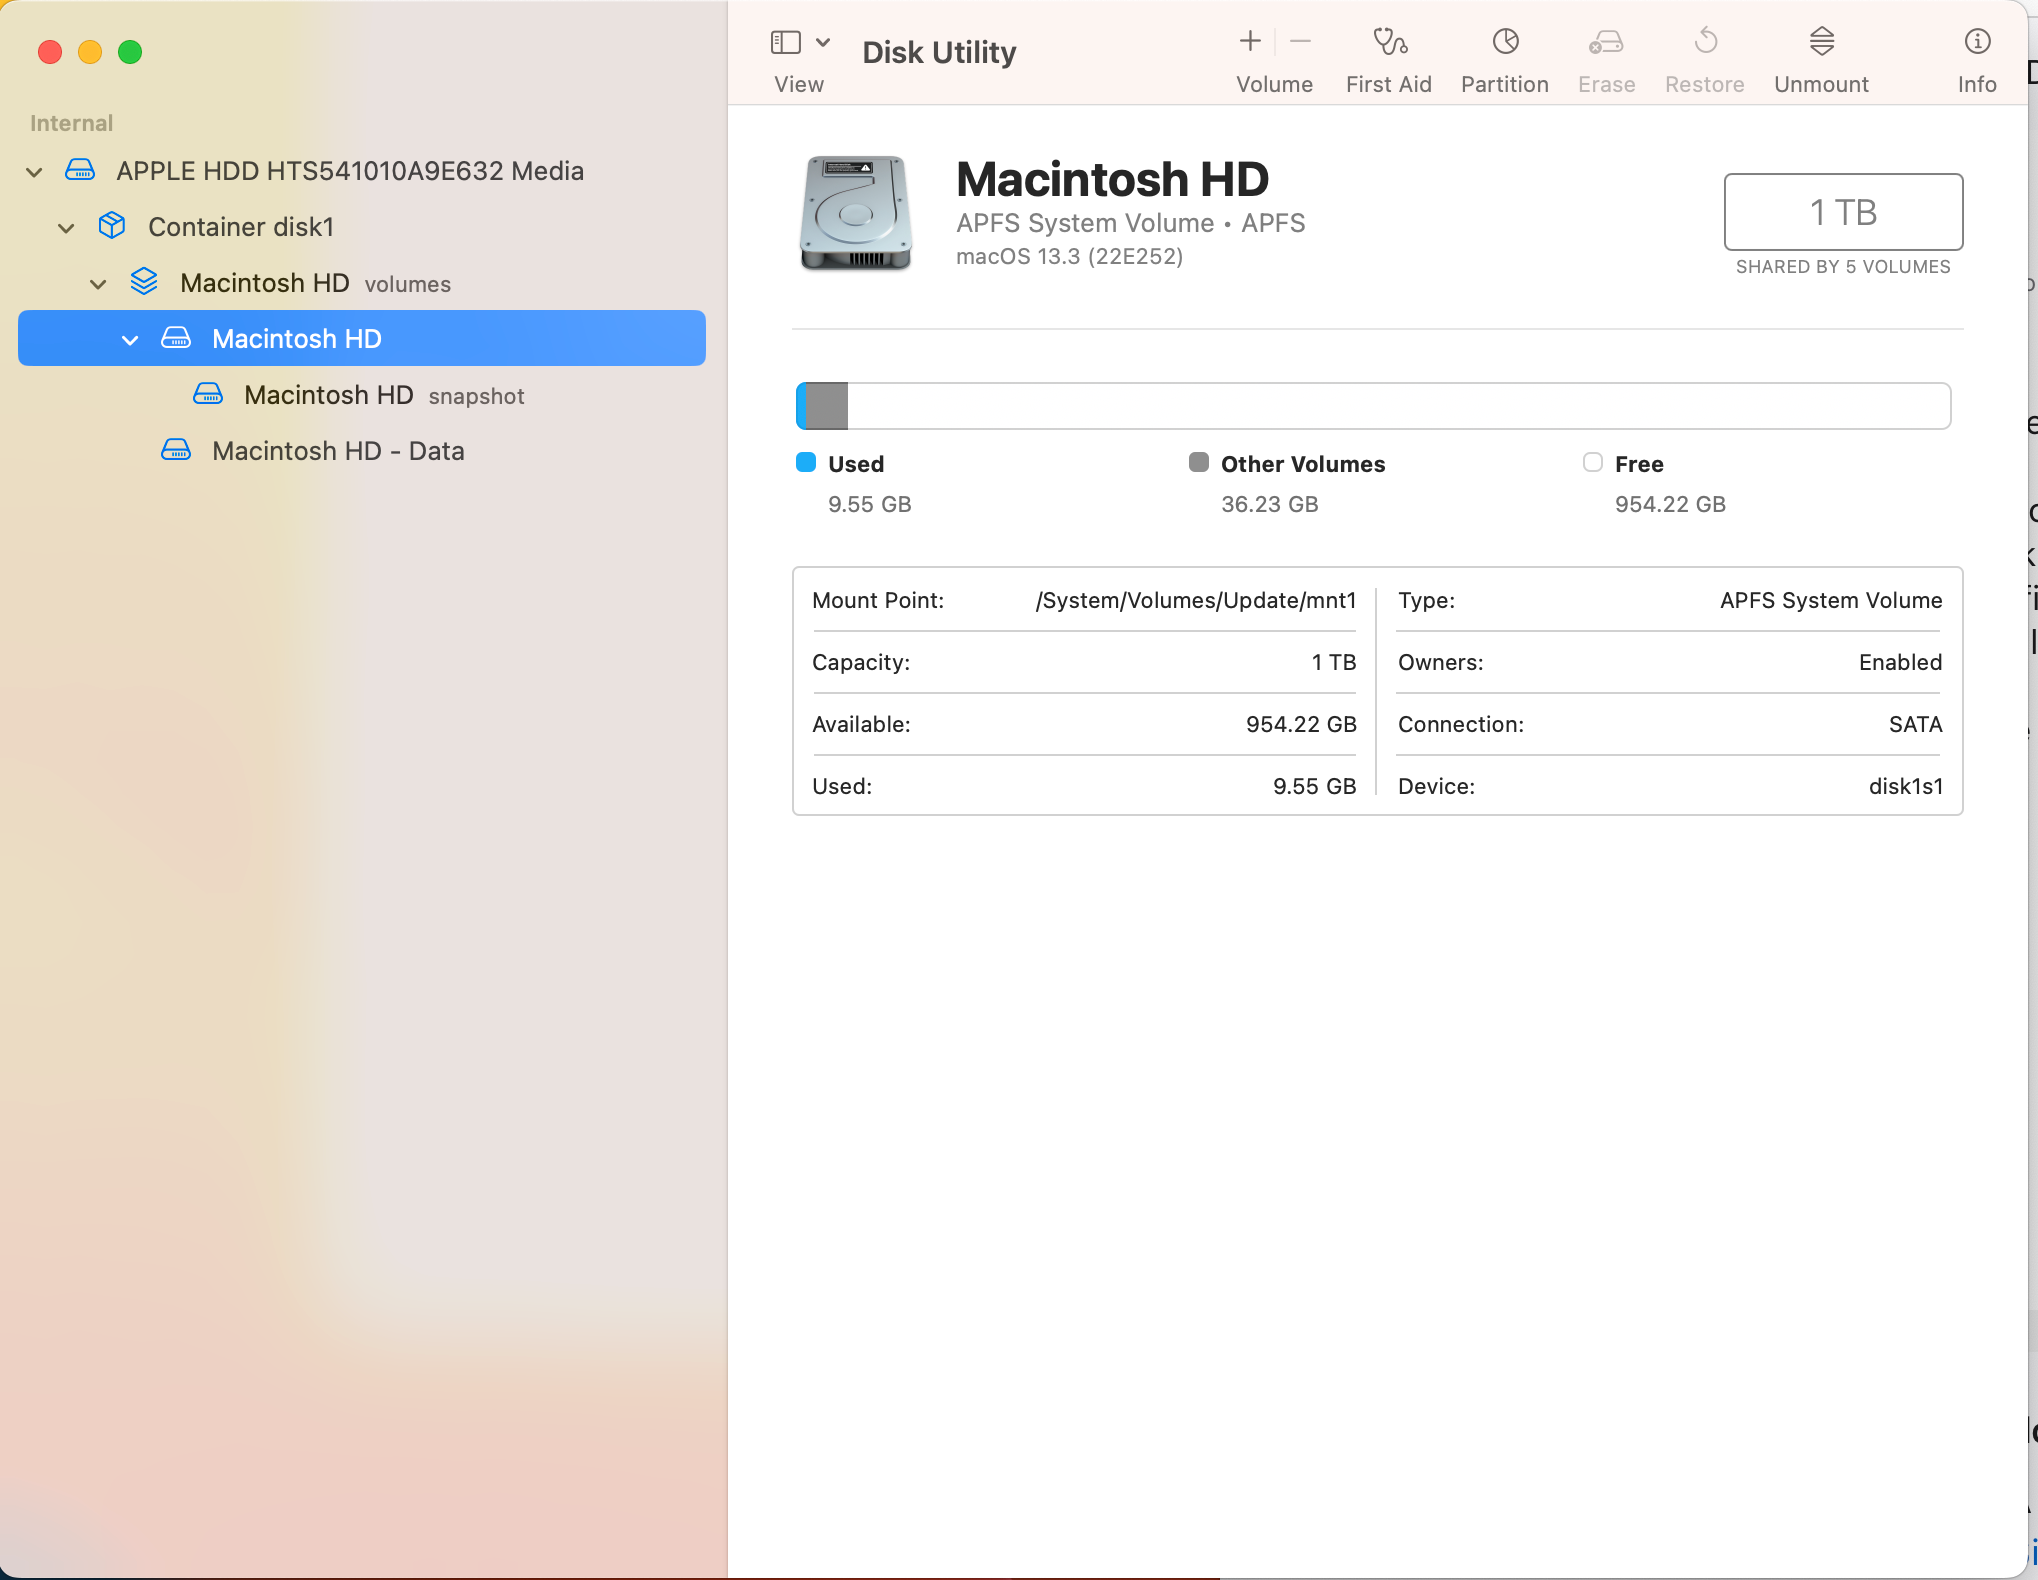Image resolution: width=2038 pixels, height=1580 pixels.
Task: Open the Partition pie chart icon
Action: click(1506, 41)
